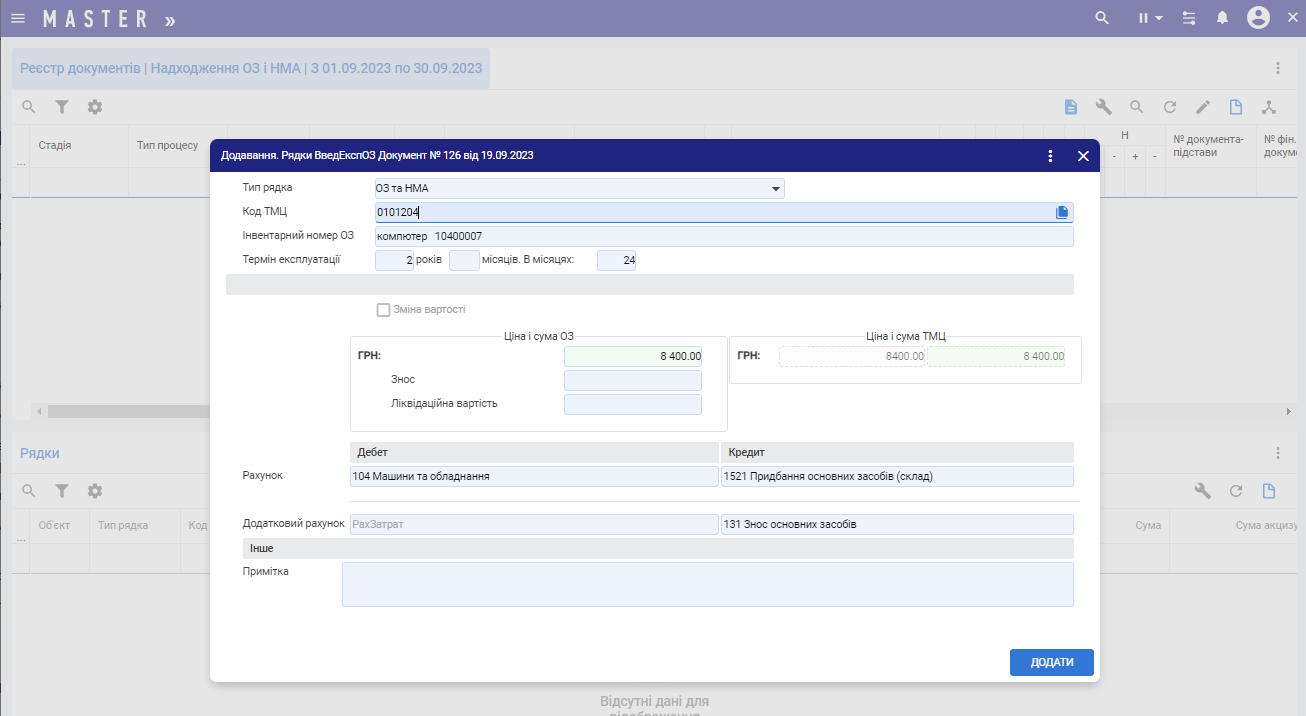
Task: Click the Інше section header
Action: [x=658, y=548]
